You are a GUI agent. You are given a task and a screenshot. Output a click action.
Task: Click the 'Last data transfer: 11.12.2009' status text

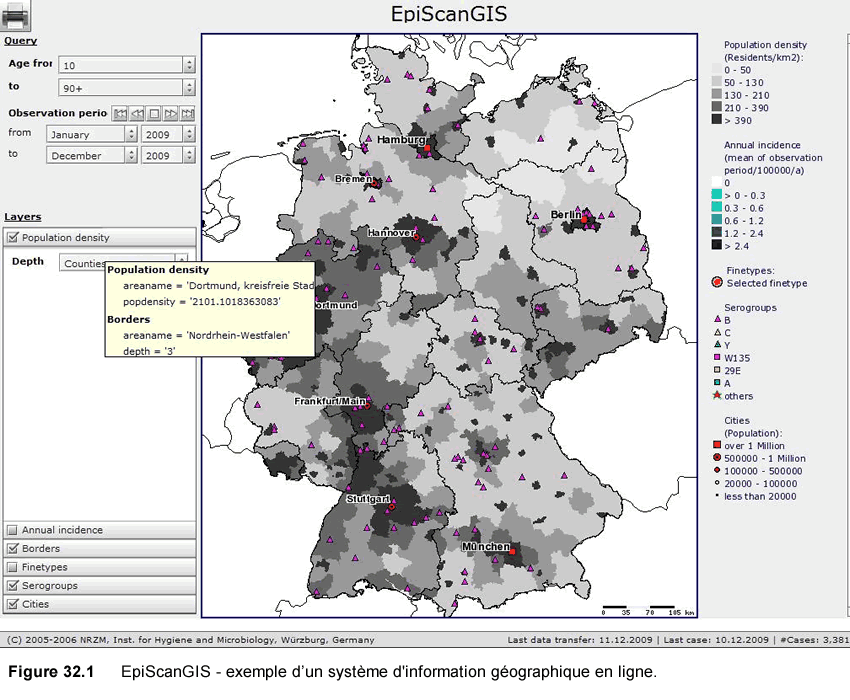579,640
